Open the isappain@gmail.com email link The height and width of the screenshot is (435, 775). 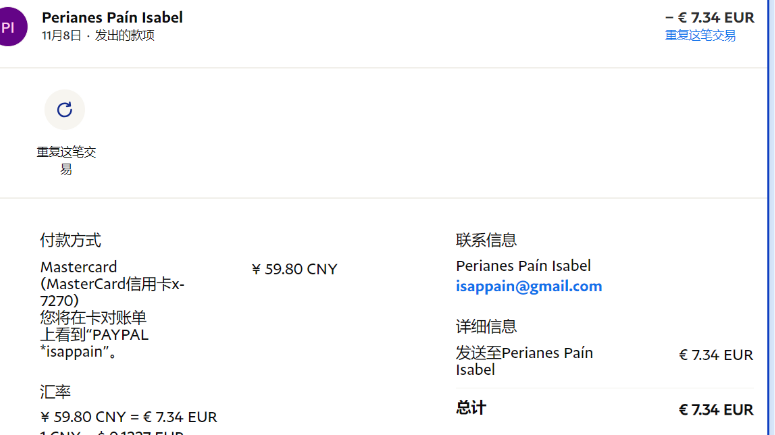pyautogui.click(x=529, y=286)
